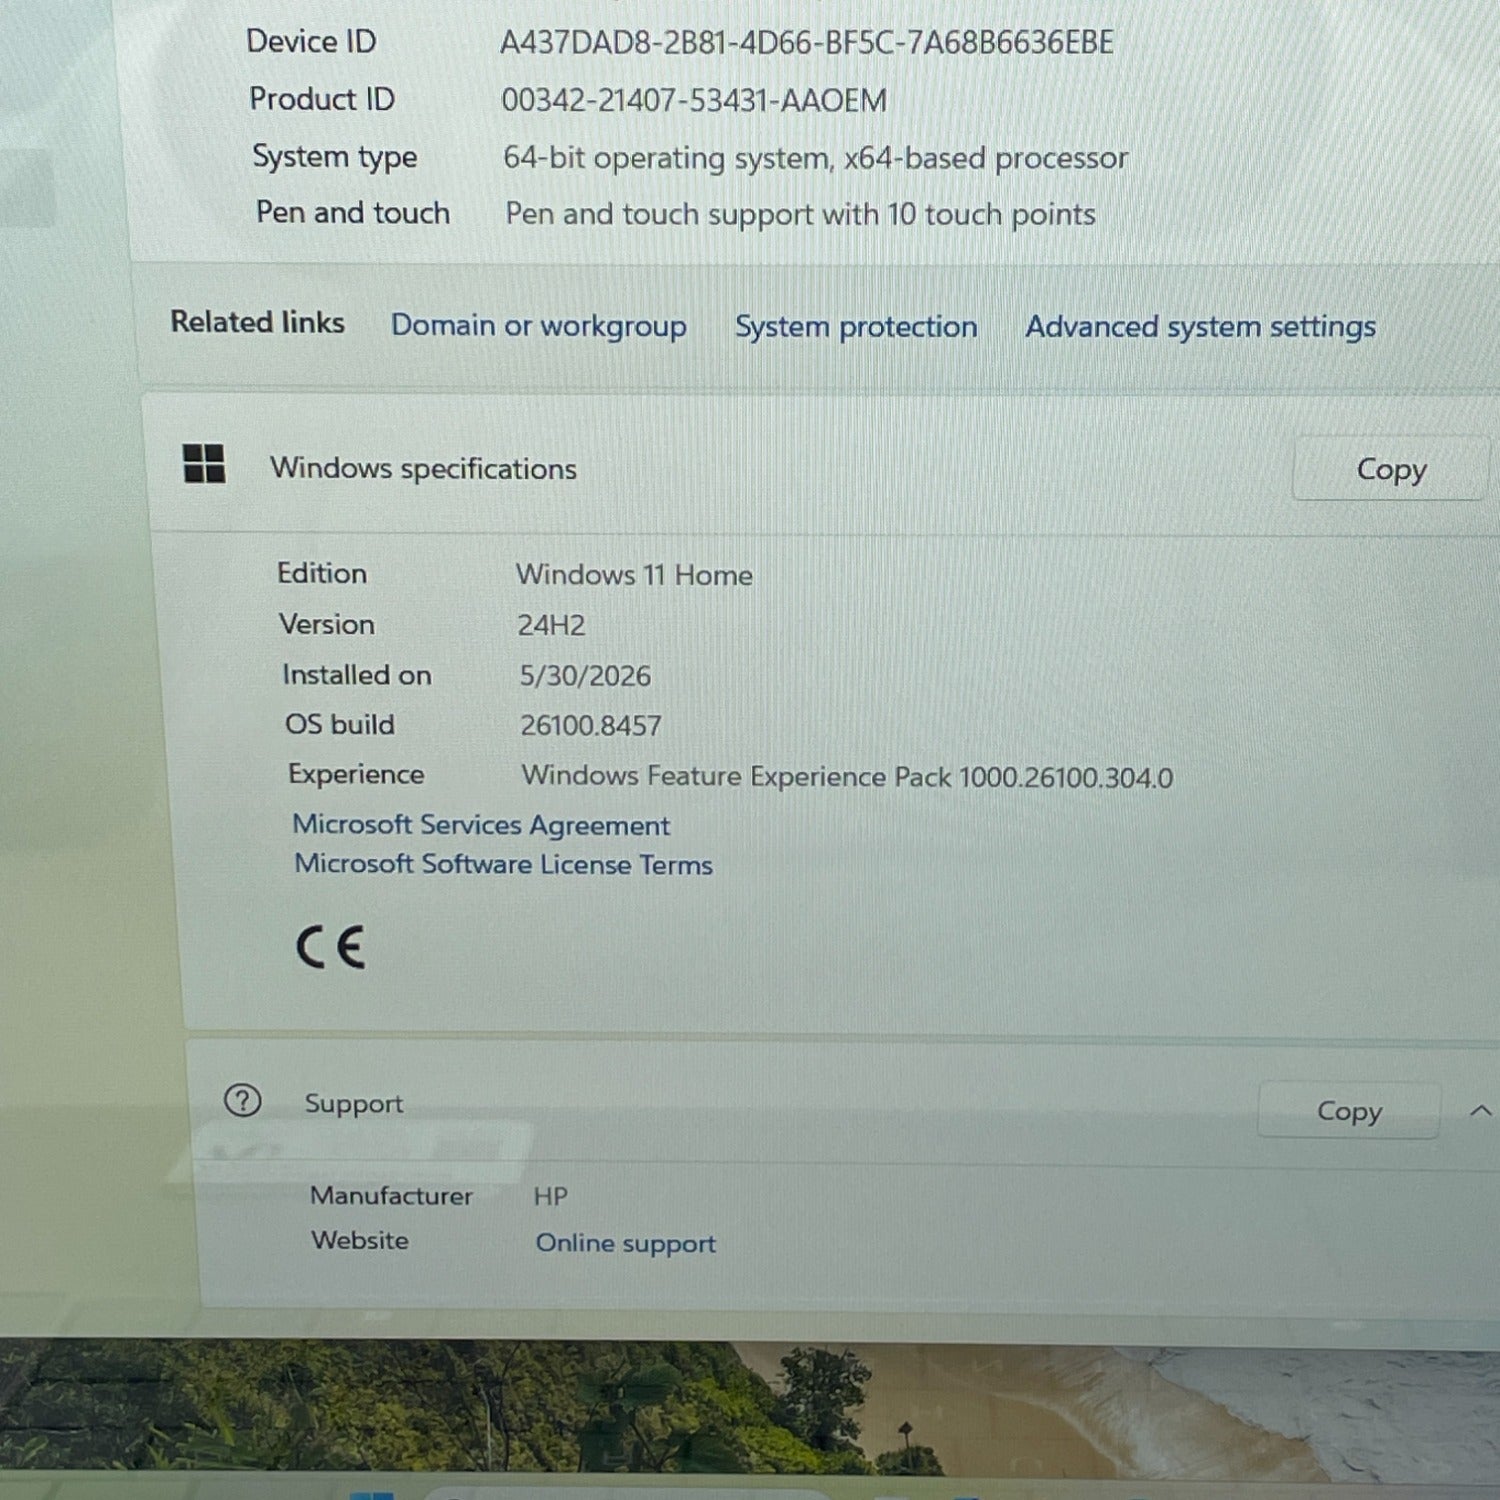1500x1500 pixels.
Task: Click the text '64-bit operating system, x64-based processor'
Action: tap(815, 158)
